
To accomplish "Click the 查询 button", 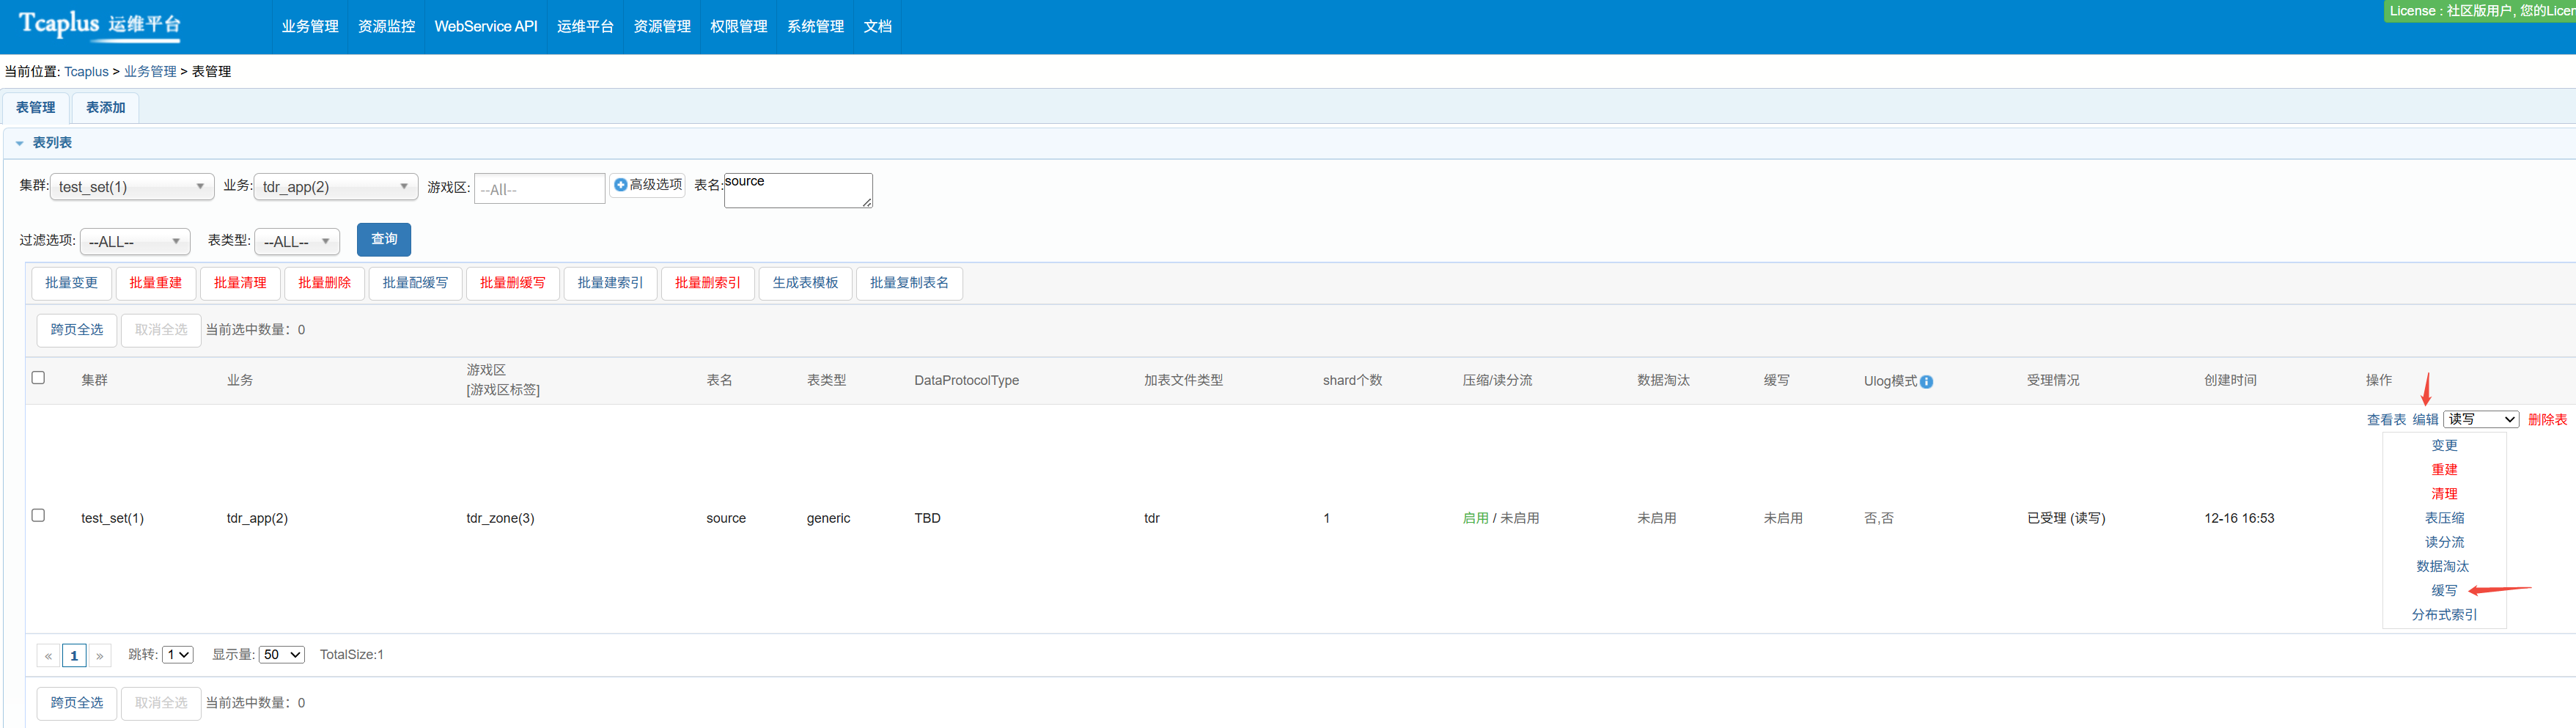I will tap(384, 240).
